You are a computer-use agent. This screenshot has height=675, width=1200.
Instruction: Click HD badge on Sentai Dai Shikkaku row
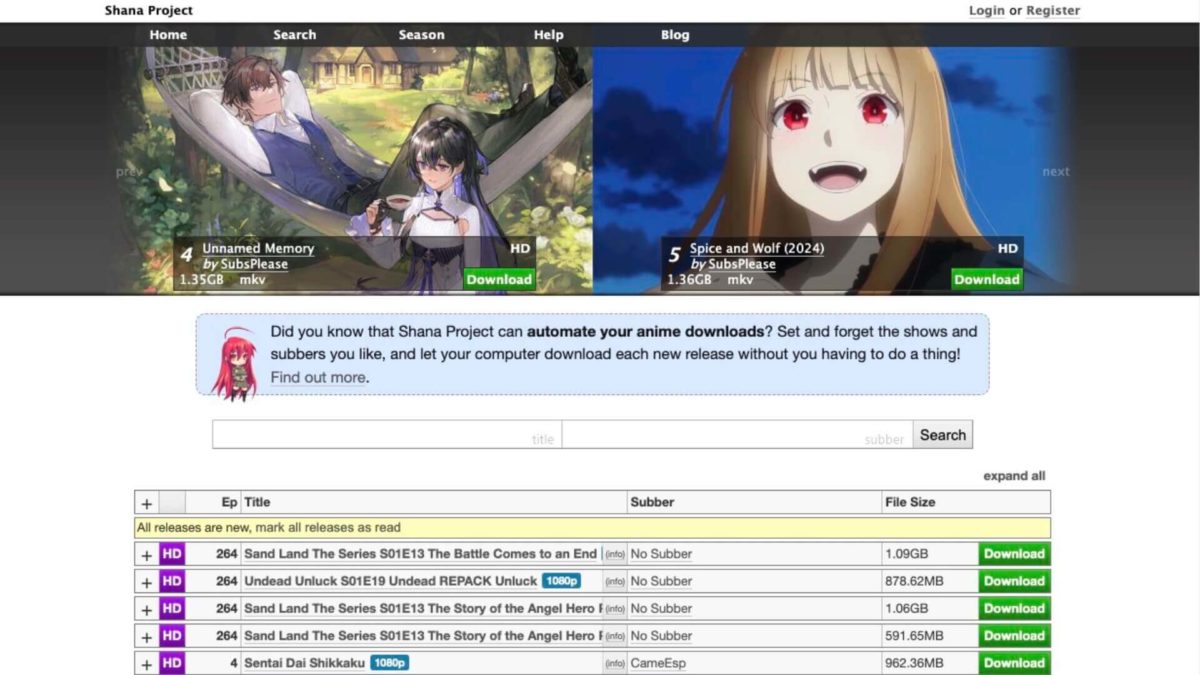[172, 662]
